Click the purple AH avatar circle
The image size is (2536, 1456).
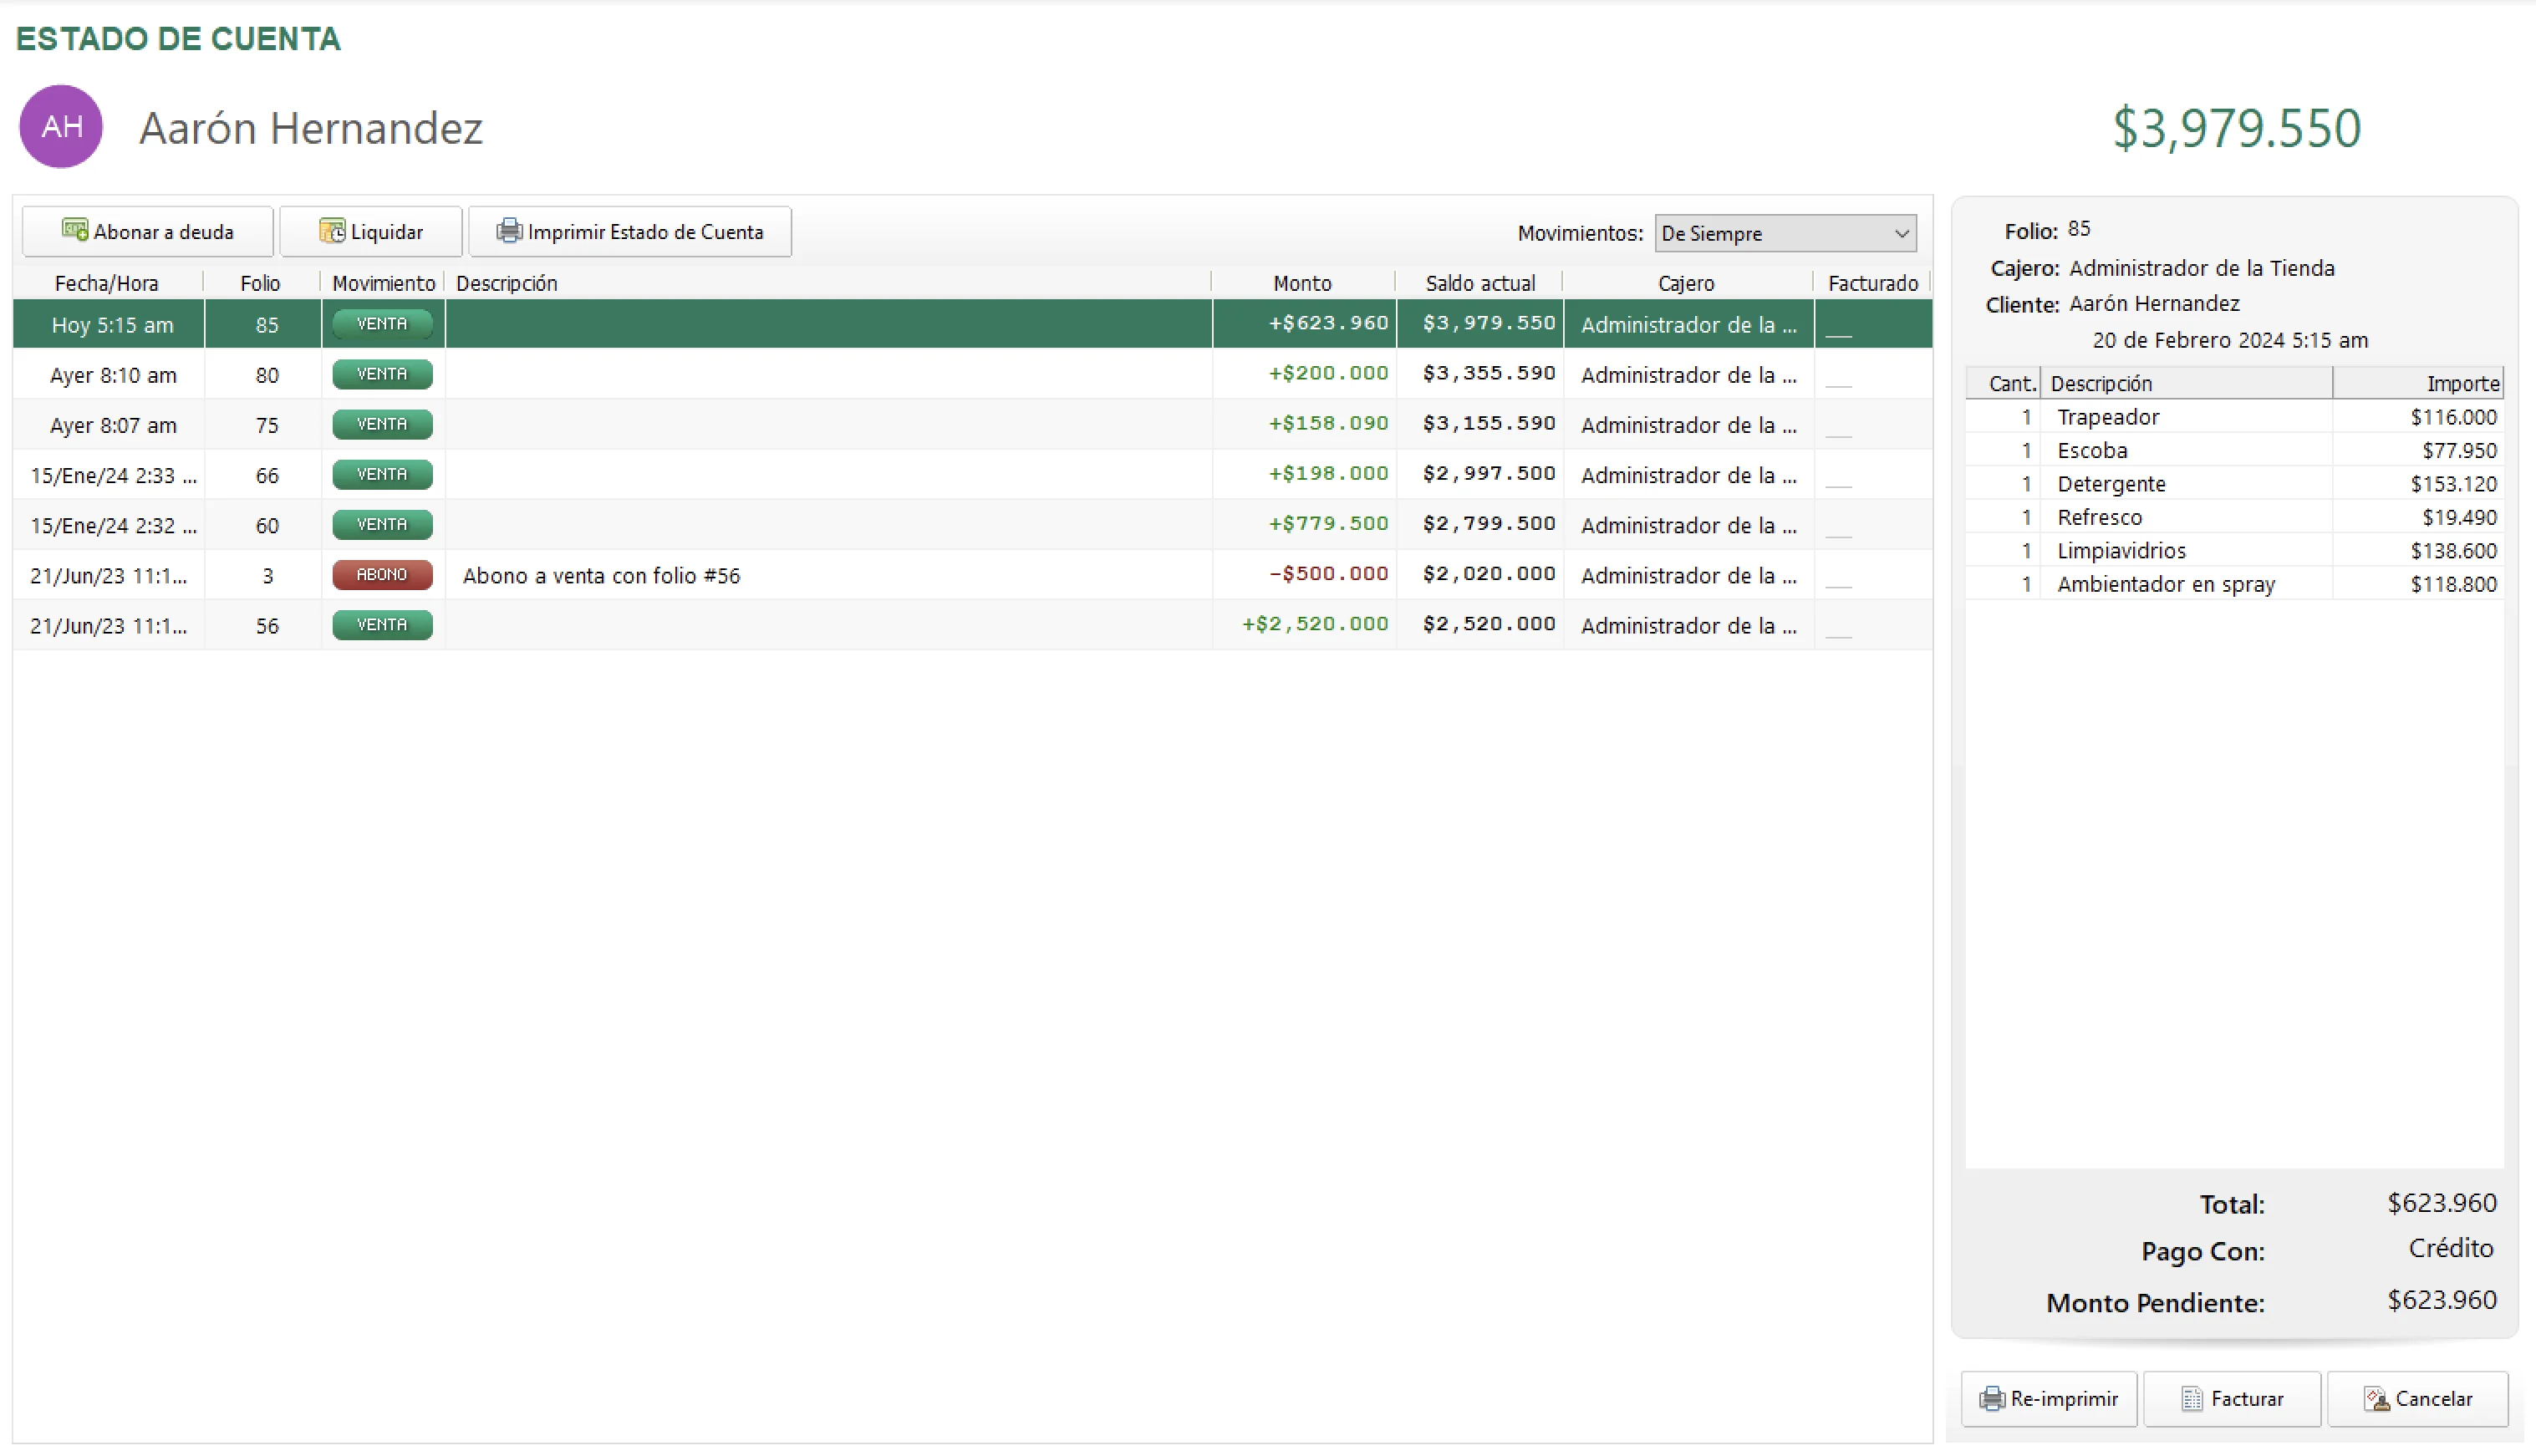[61, 126]
